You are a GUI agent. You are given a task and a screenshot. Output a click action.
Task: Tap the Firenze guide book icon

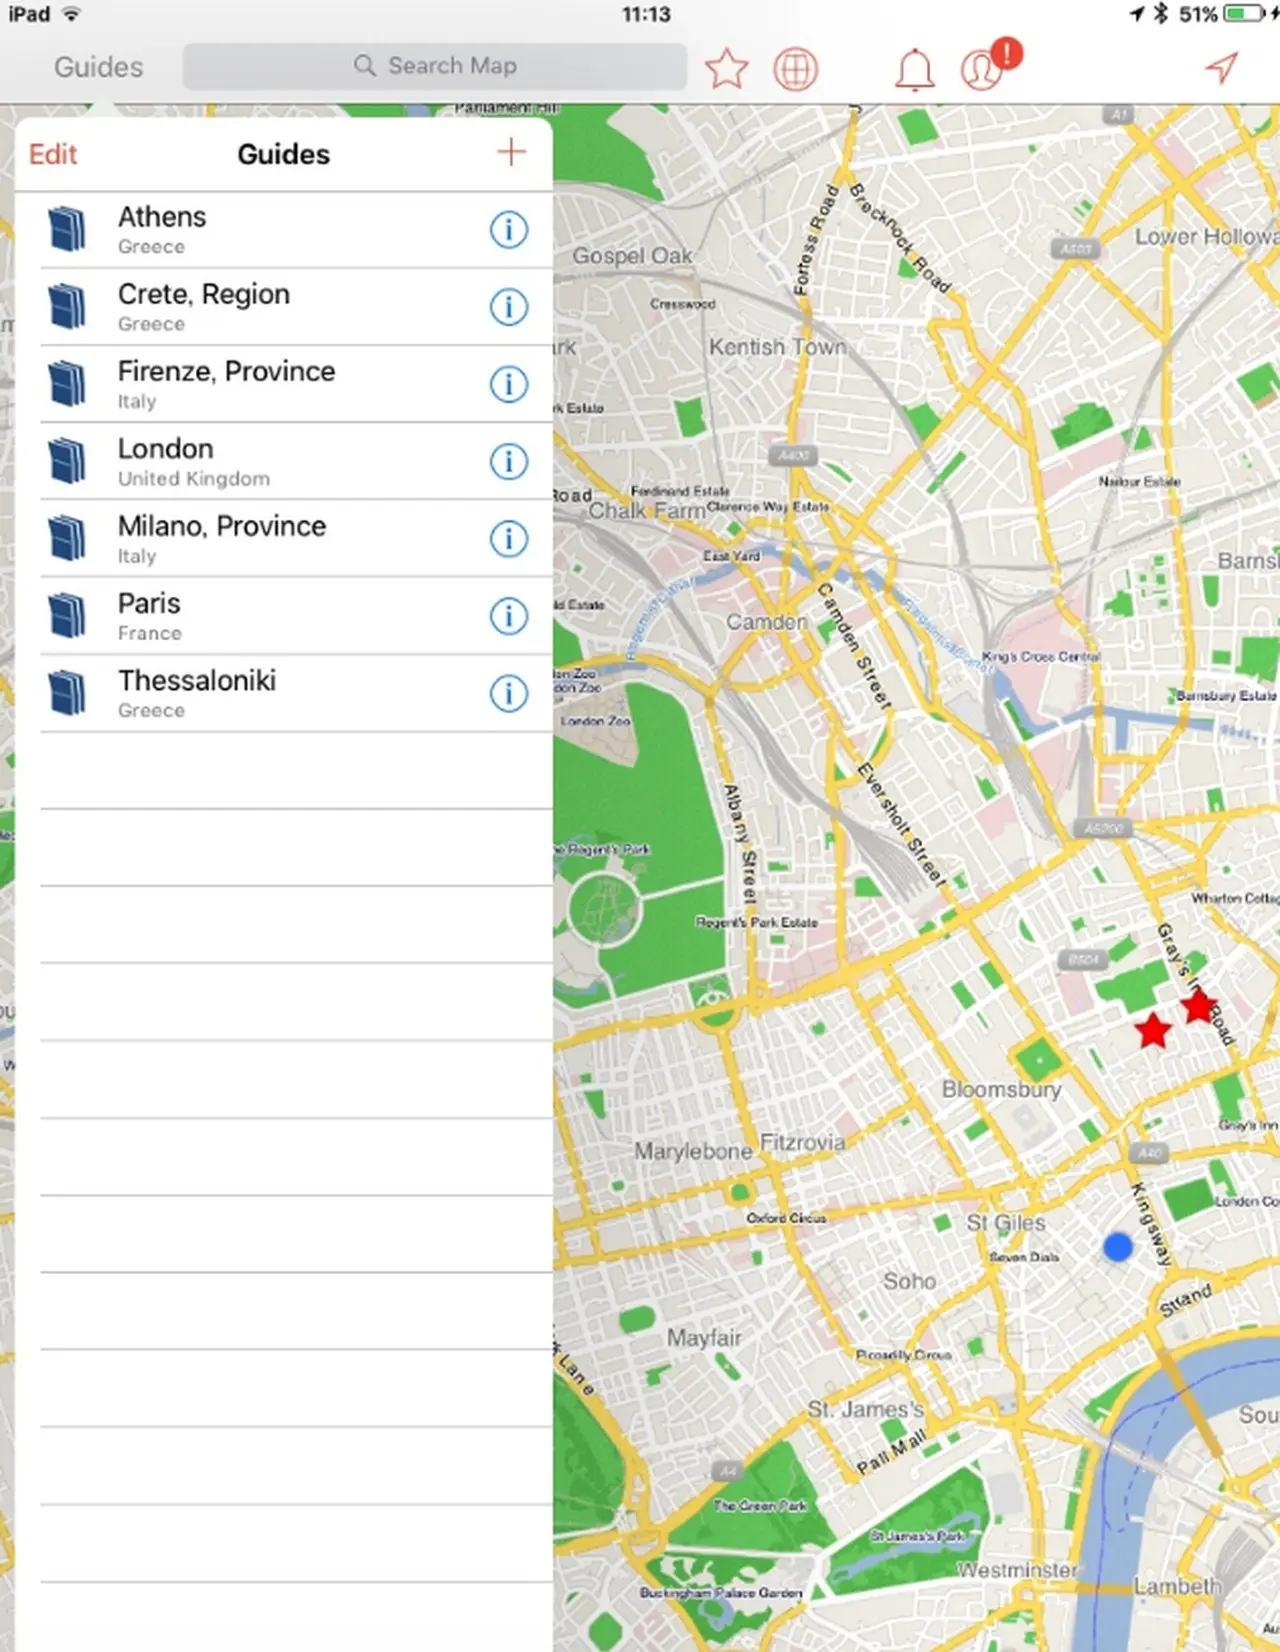coord(67,383)
